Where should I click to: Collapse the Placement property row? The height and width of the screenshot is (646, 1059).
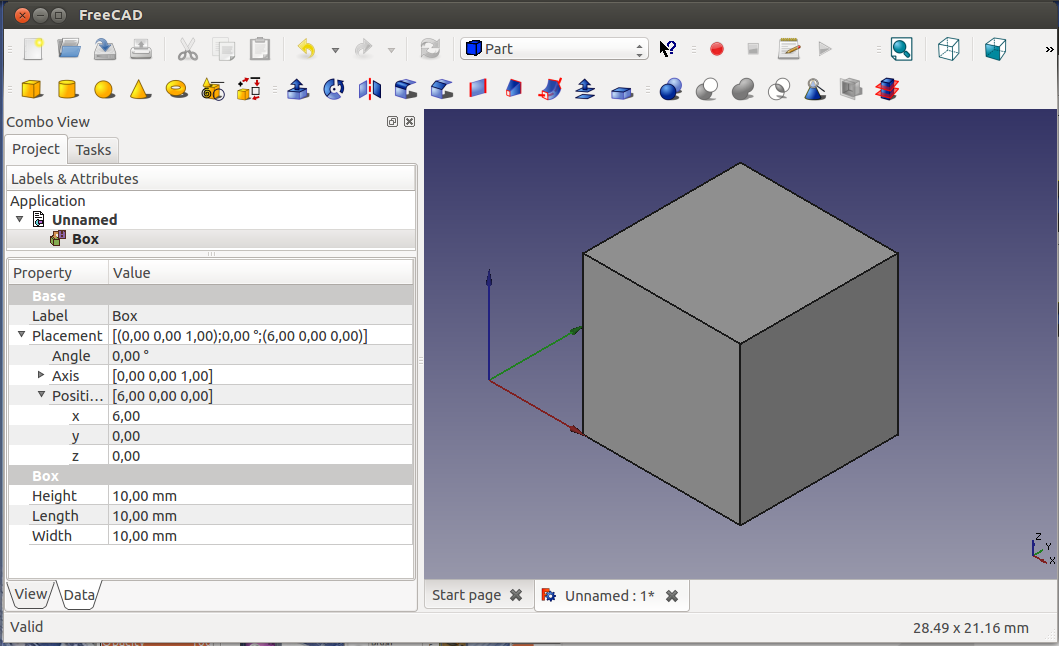[x=21, y=335]
